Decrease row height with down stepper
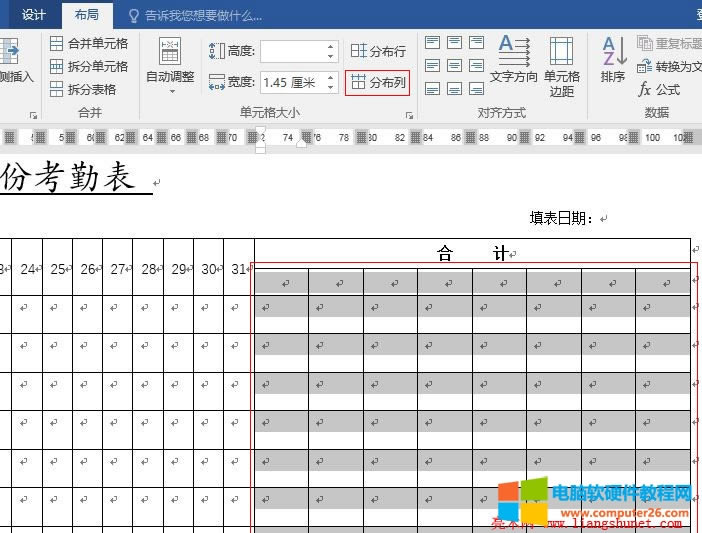702x533 pixels. (330, 56)
